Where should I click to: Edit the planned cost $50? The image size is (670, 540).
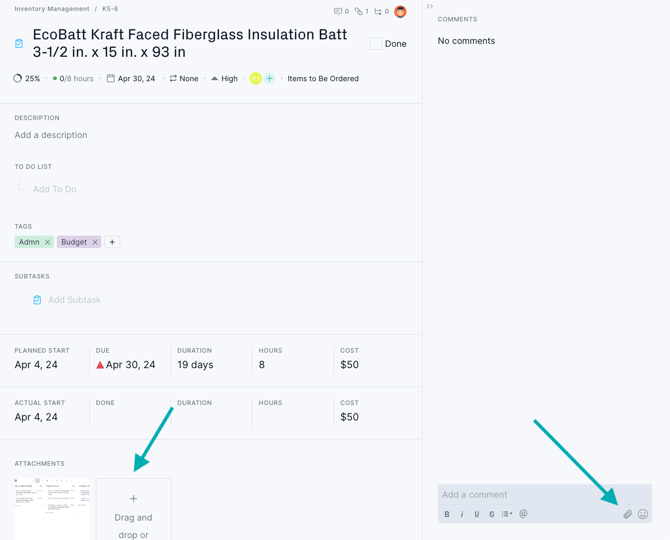[x=350, y=365]
